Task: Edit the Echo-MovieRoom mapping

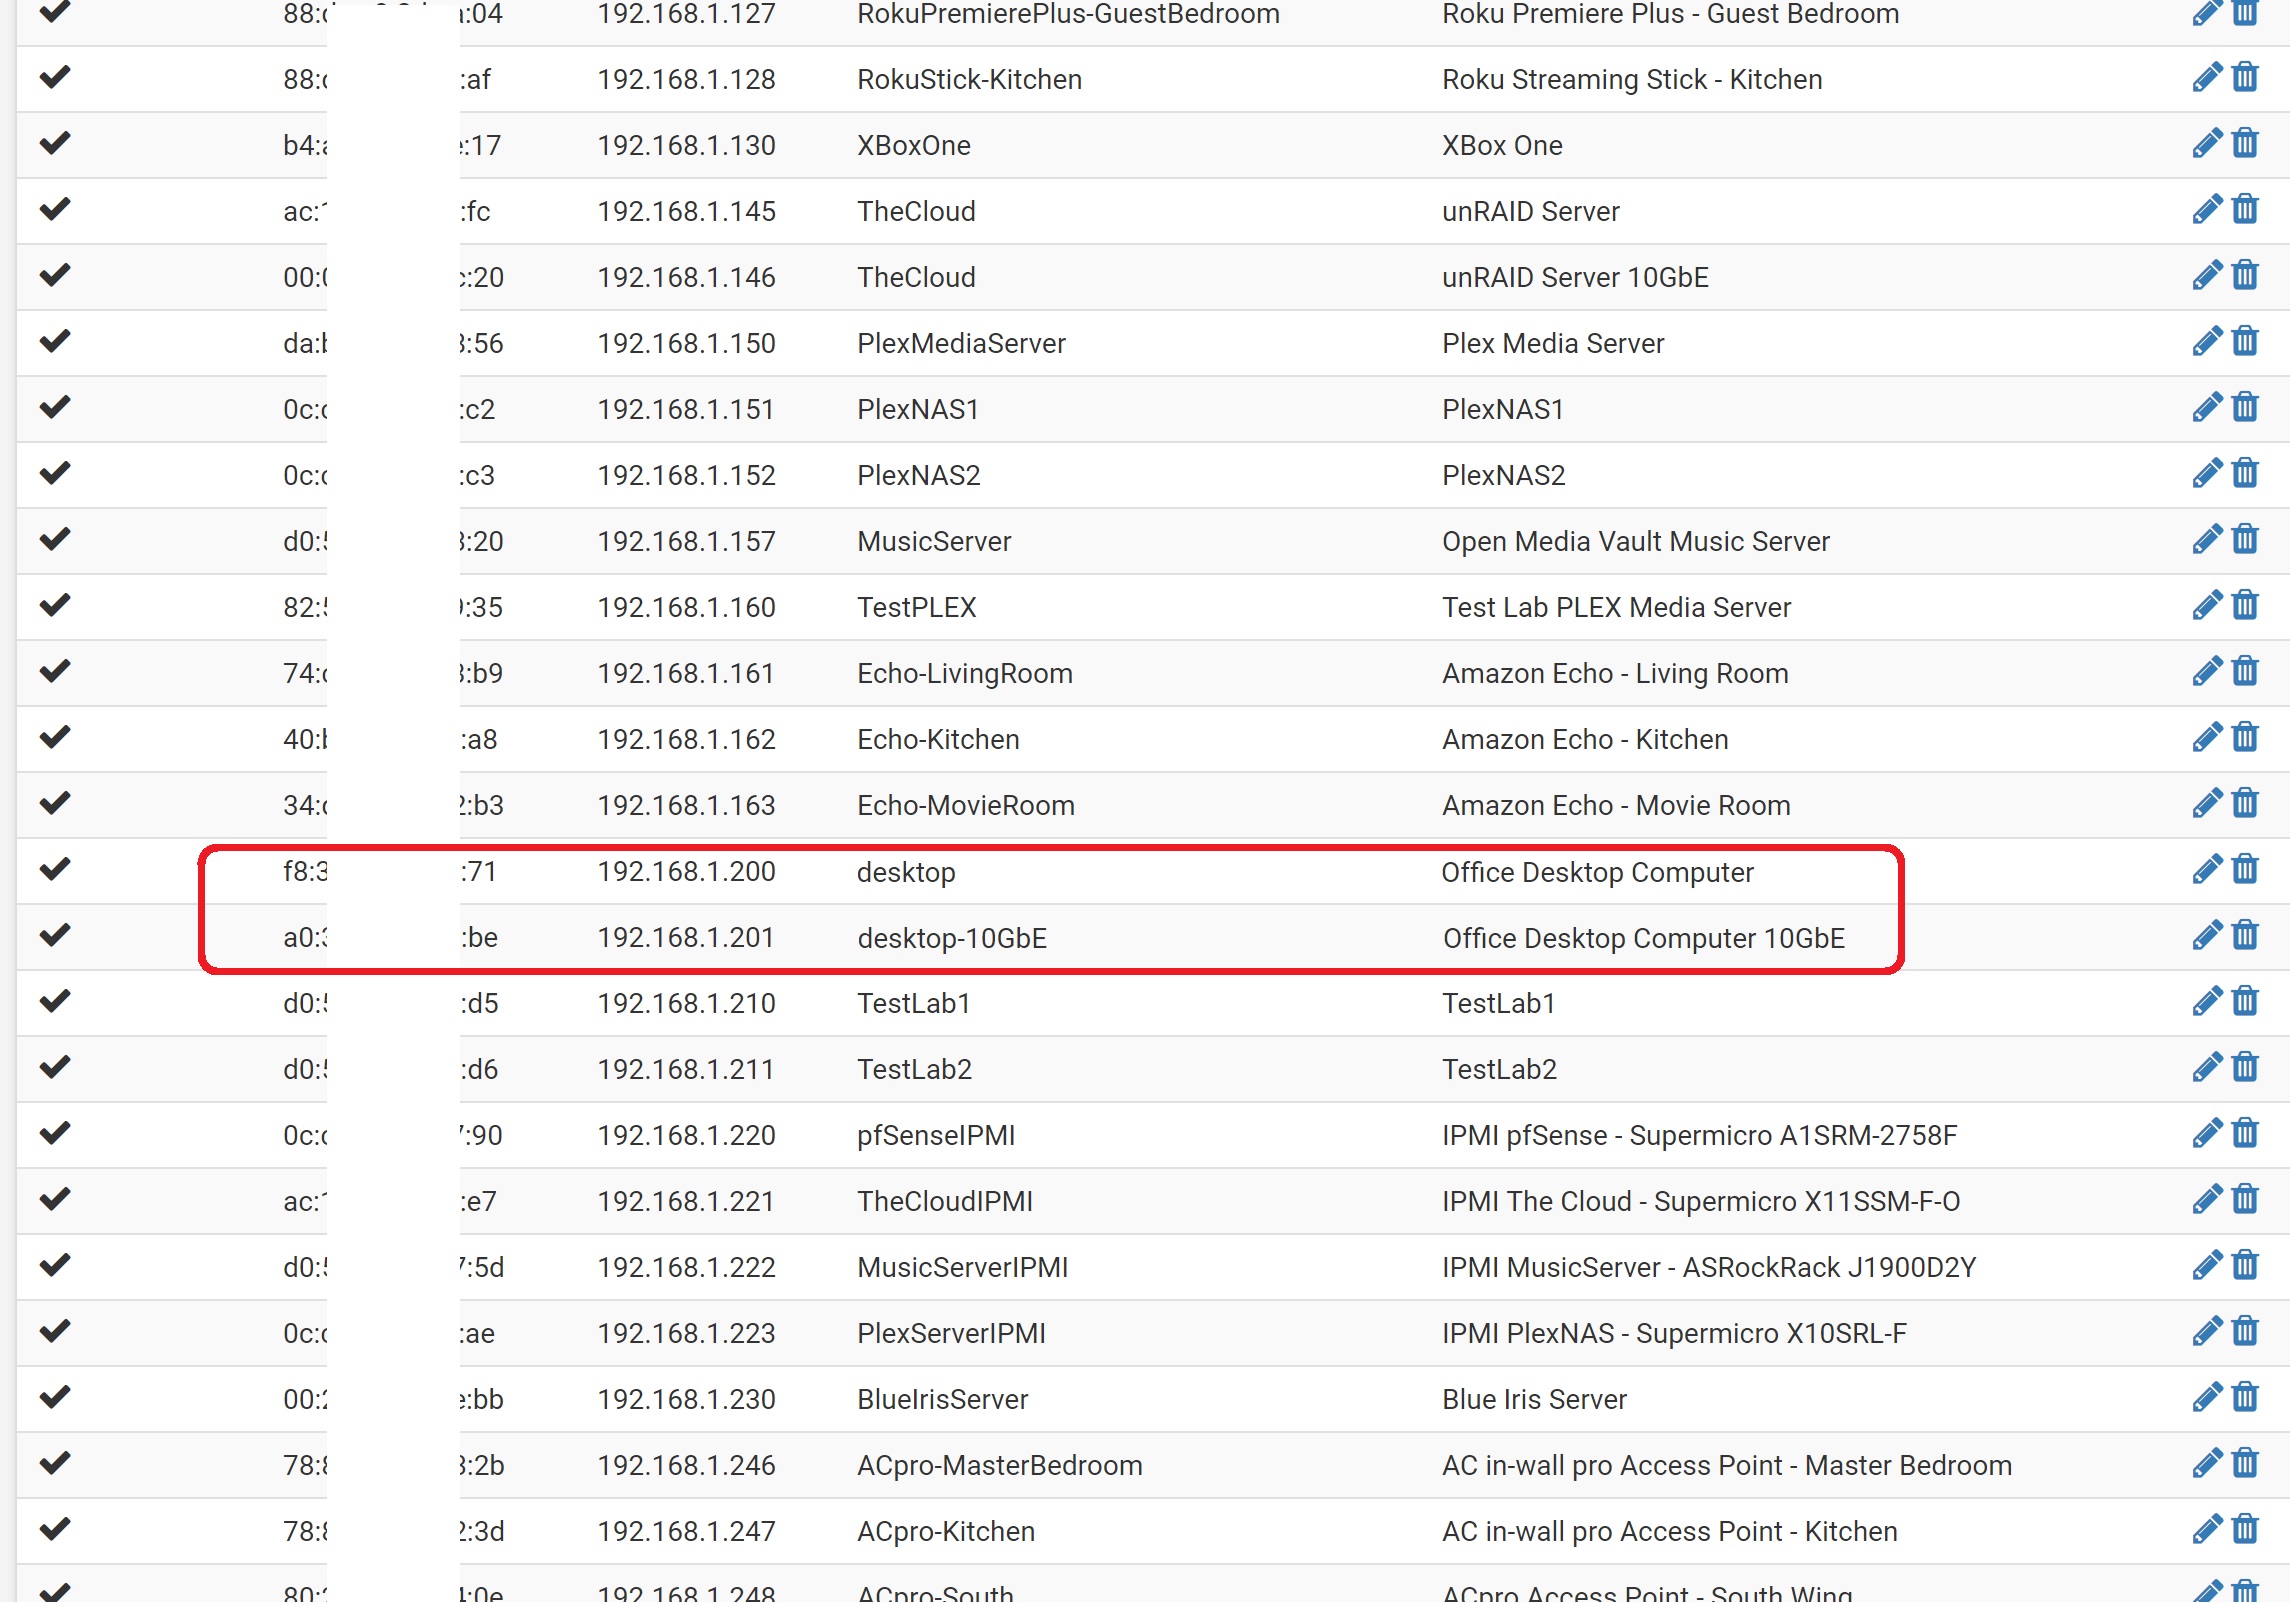Action: click(x=2207, y=804)
